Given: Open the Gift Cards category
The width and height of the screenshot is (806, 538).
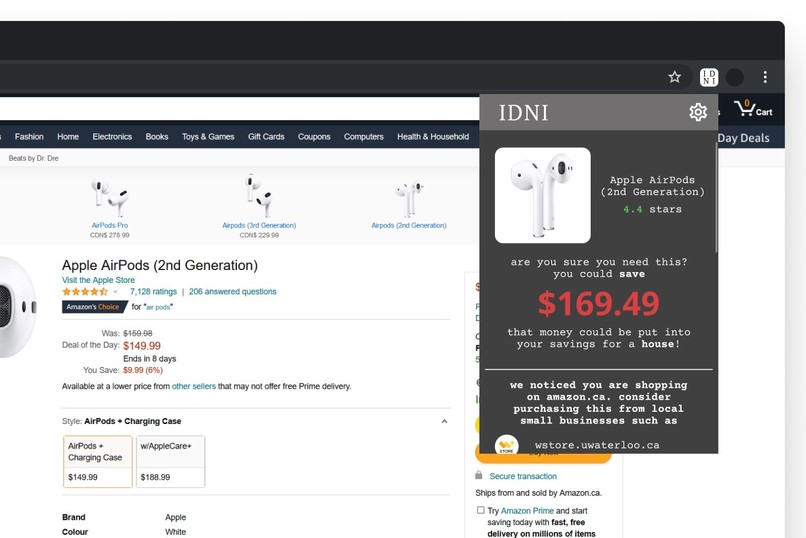Looking at the screenshot, I should [266, 137].
